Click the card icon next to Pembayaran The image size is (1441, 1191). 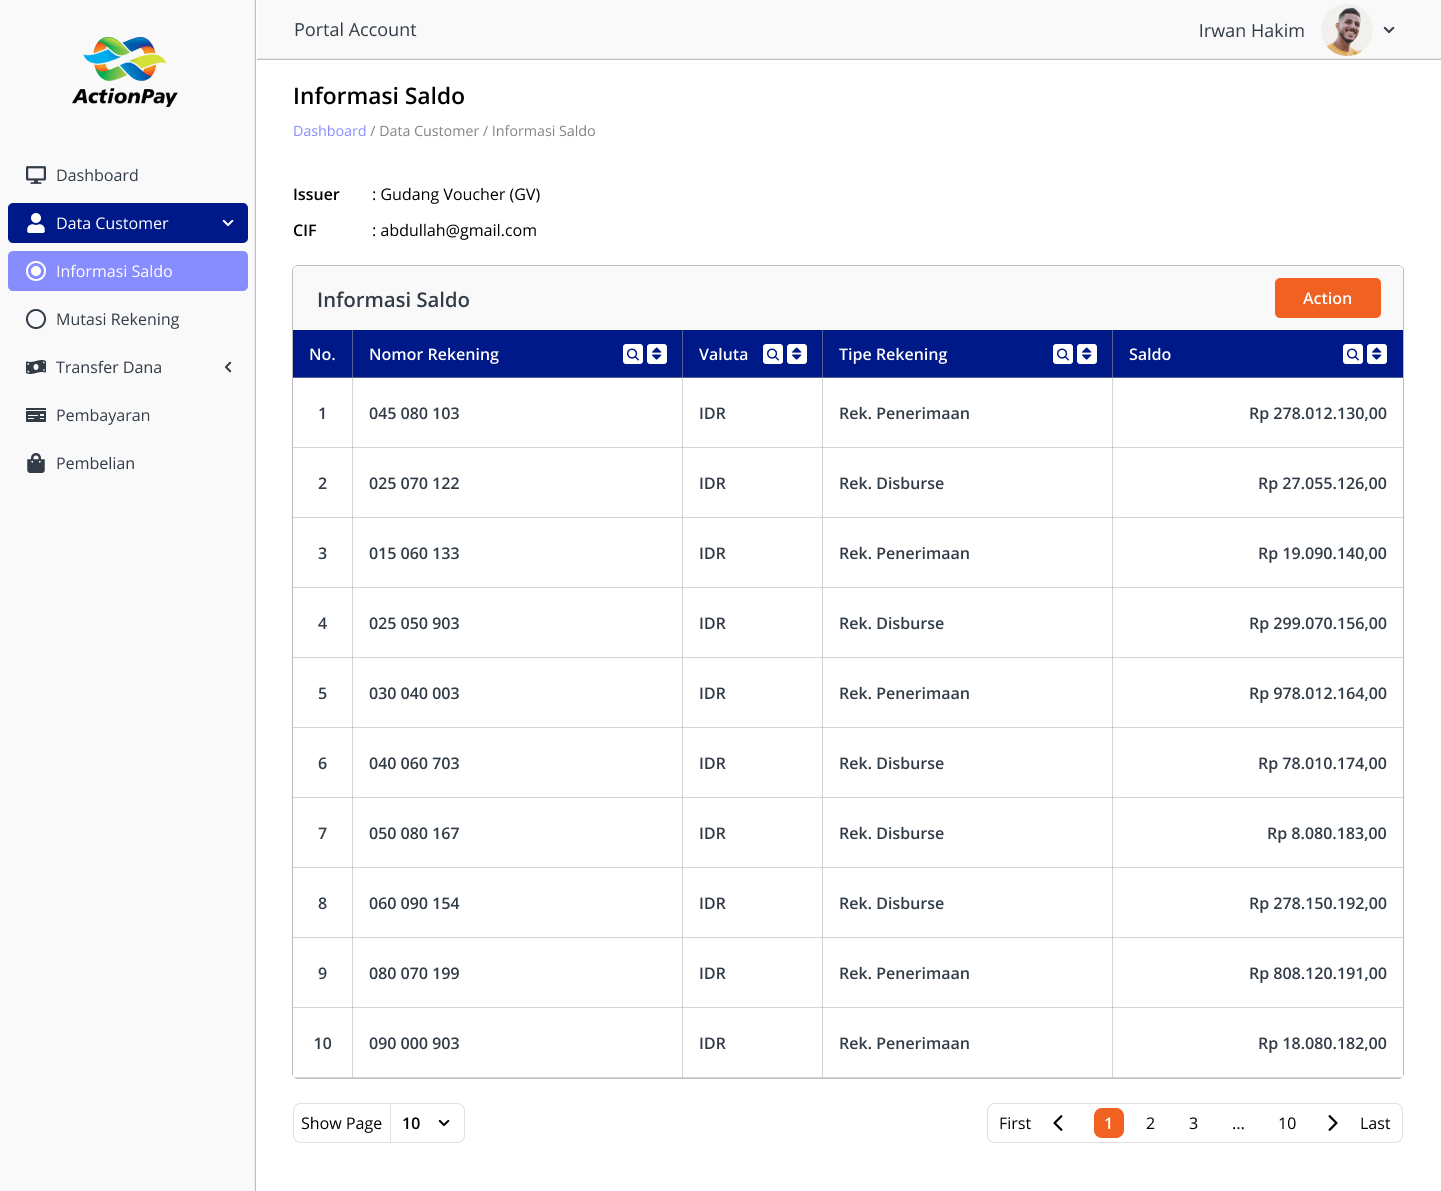click(36, 415)
